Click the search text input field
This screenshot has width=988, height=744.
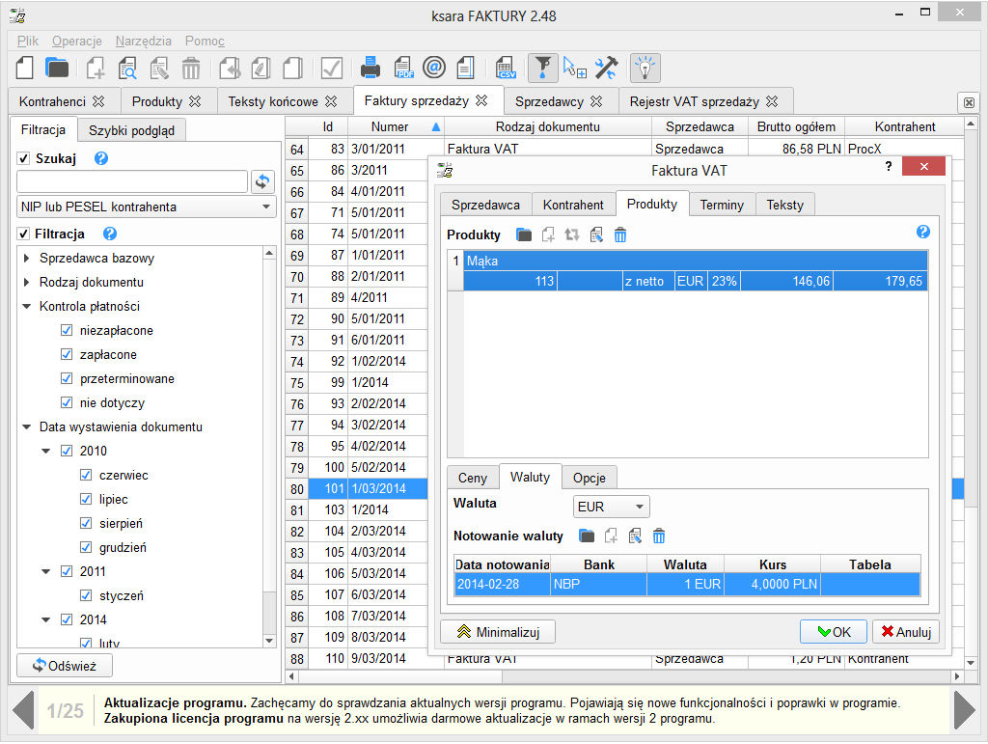(x=132, y=181)
